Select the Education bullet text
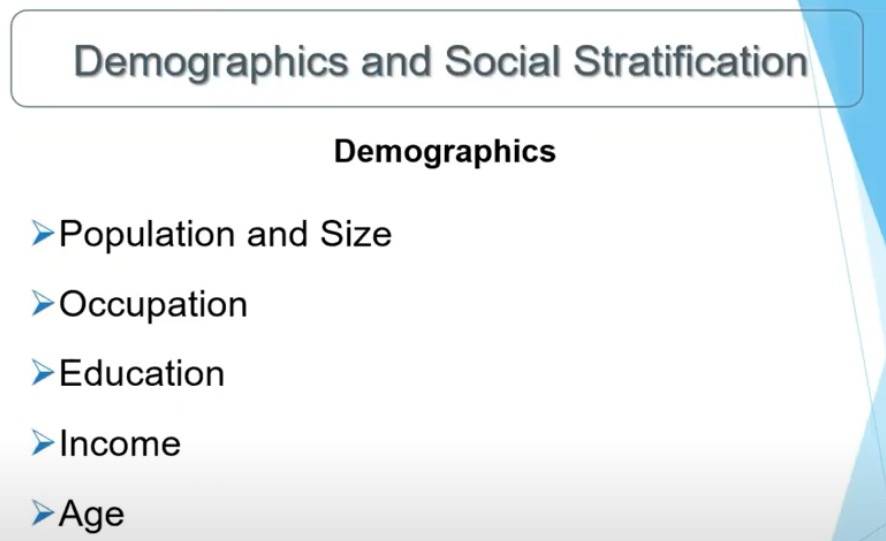 click(x=142, y=373)
